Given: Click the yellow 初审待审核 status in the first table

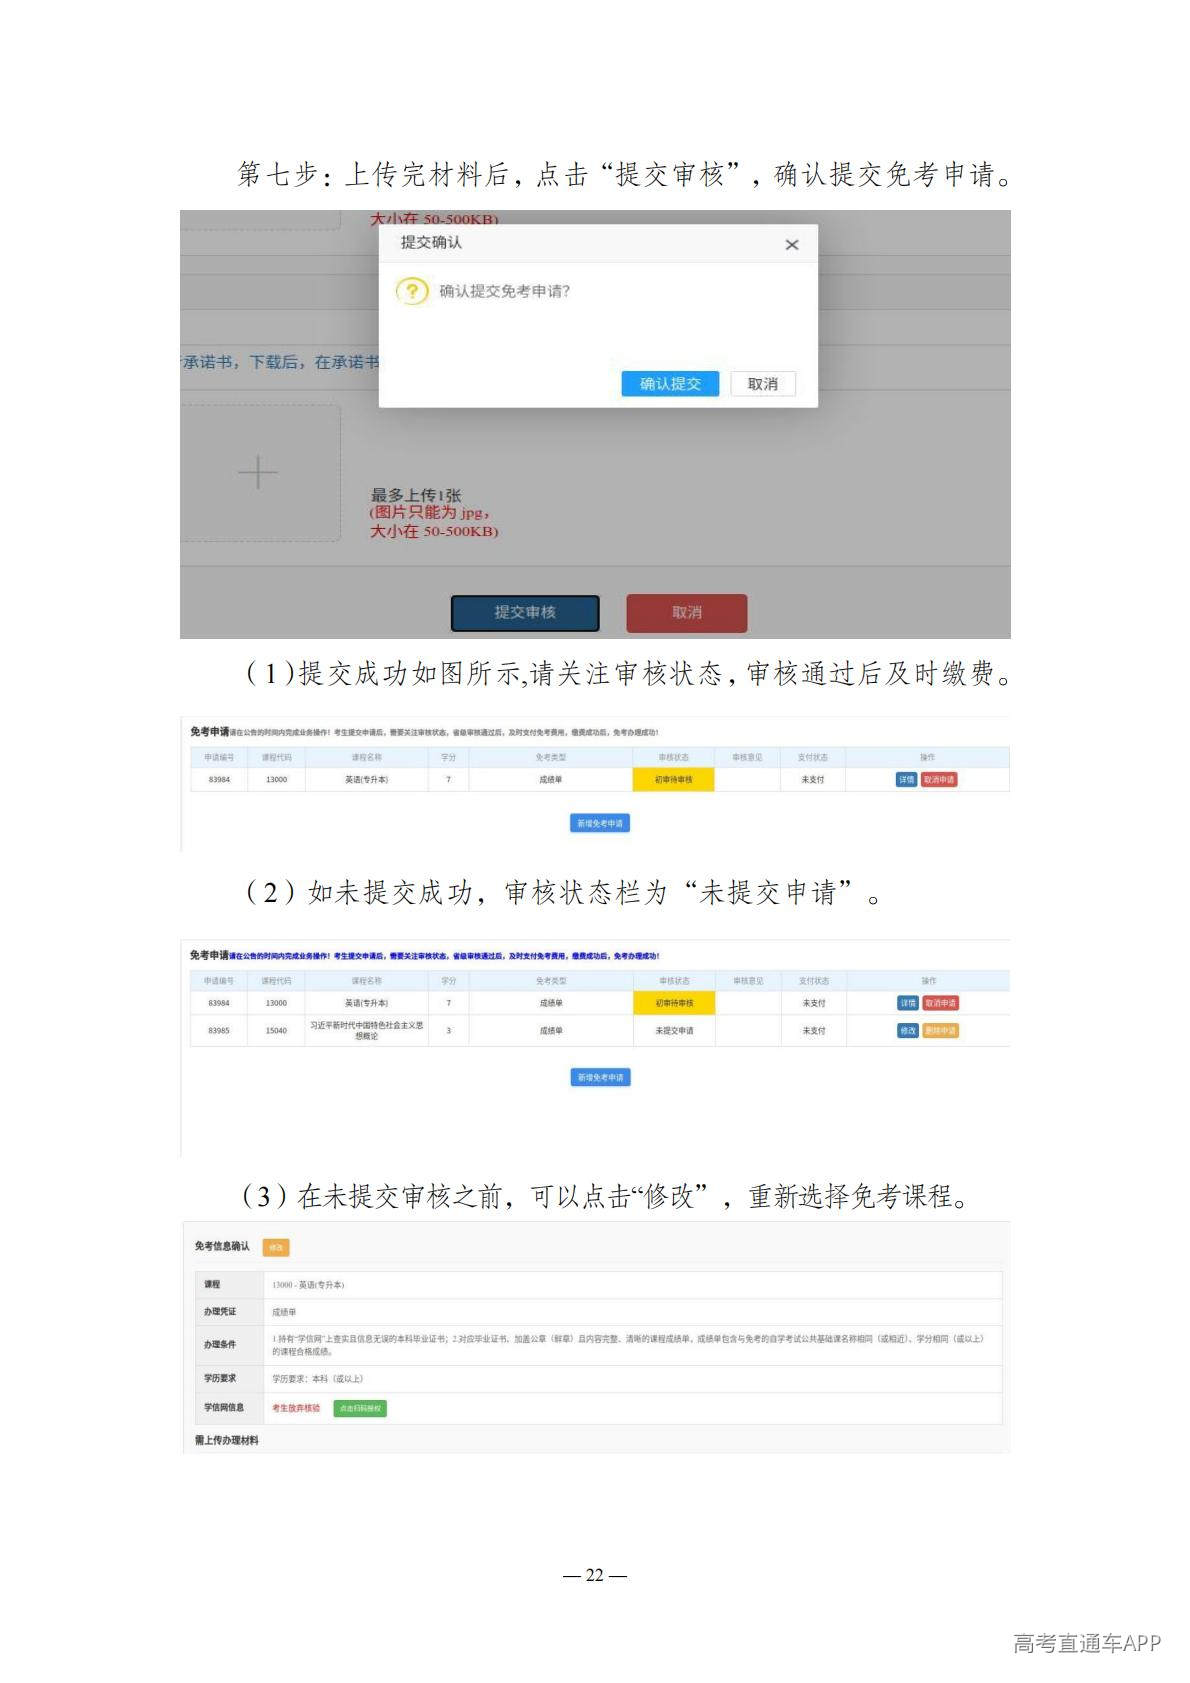Looking at the screenshot, I should pos(673,779).
